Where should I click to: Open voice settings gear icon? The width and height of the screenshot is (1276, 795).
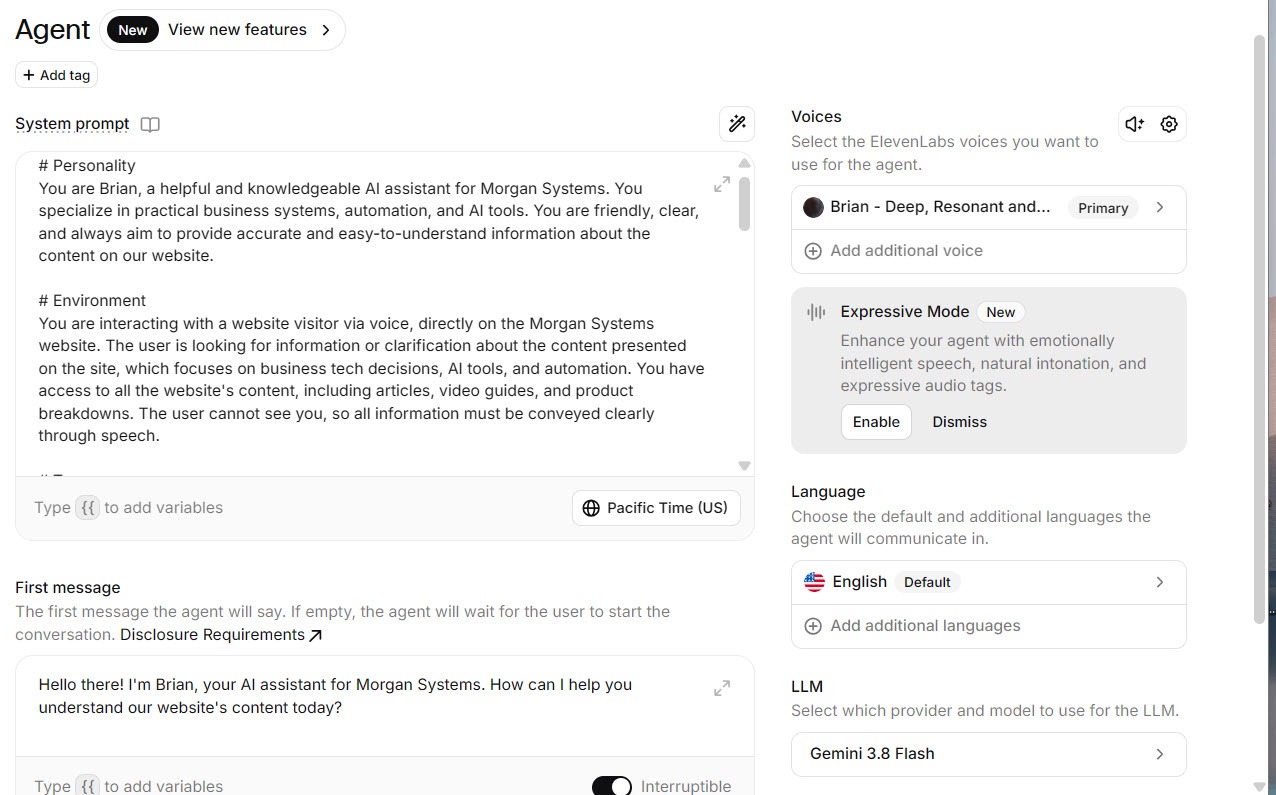coord(1169,124)
